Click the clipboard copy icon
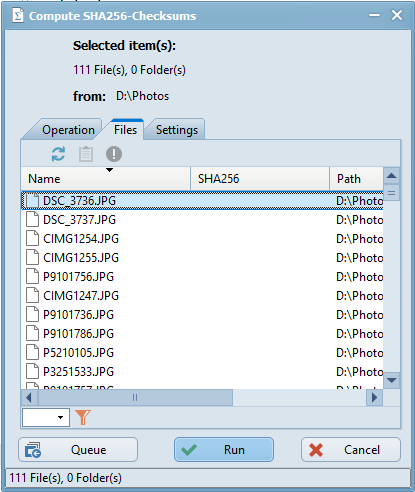Screen dimensions: 415x492 coord(86,154)
